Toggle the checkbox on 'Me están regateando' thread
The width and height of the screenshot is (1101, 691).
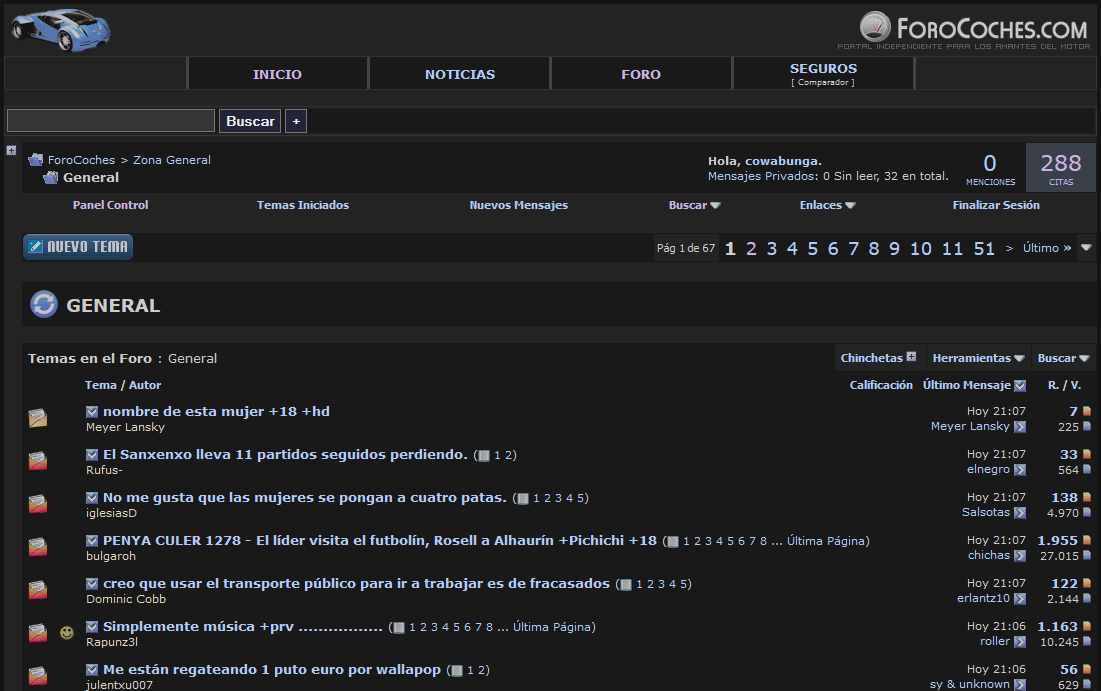[x=91, y=669]
